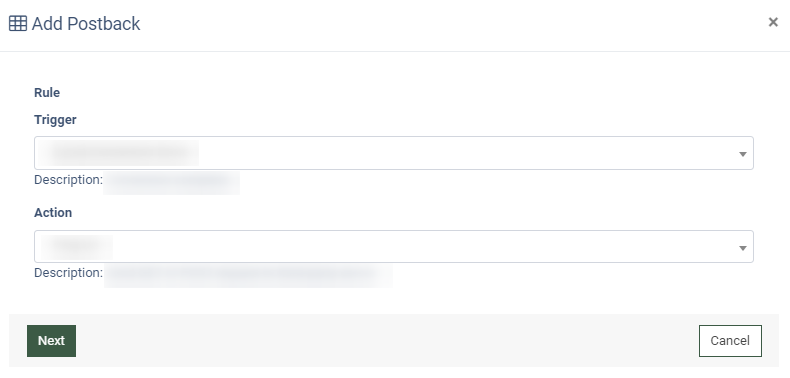Open the Action combo box

click(x=393, y=246)
